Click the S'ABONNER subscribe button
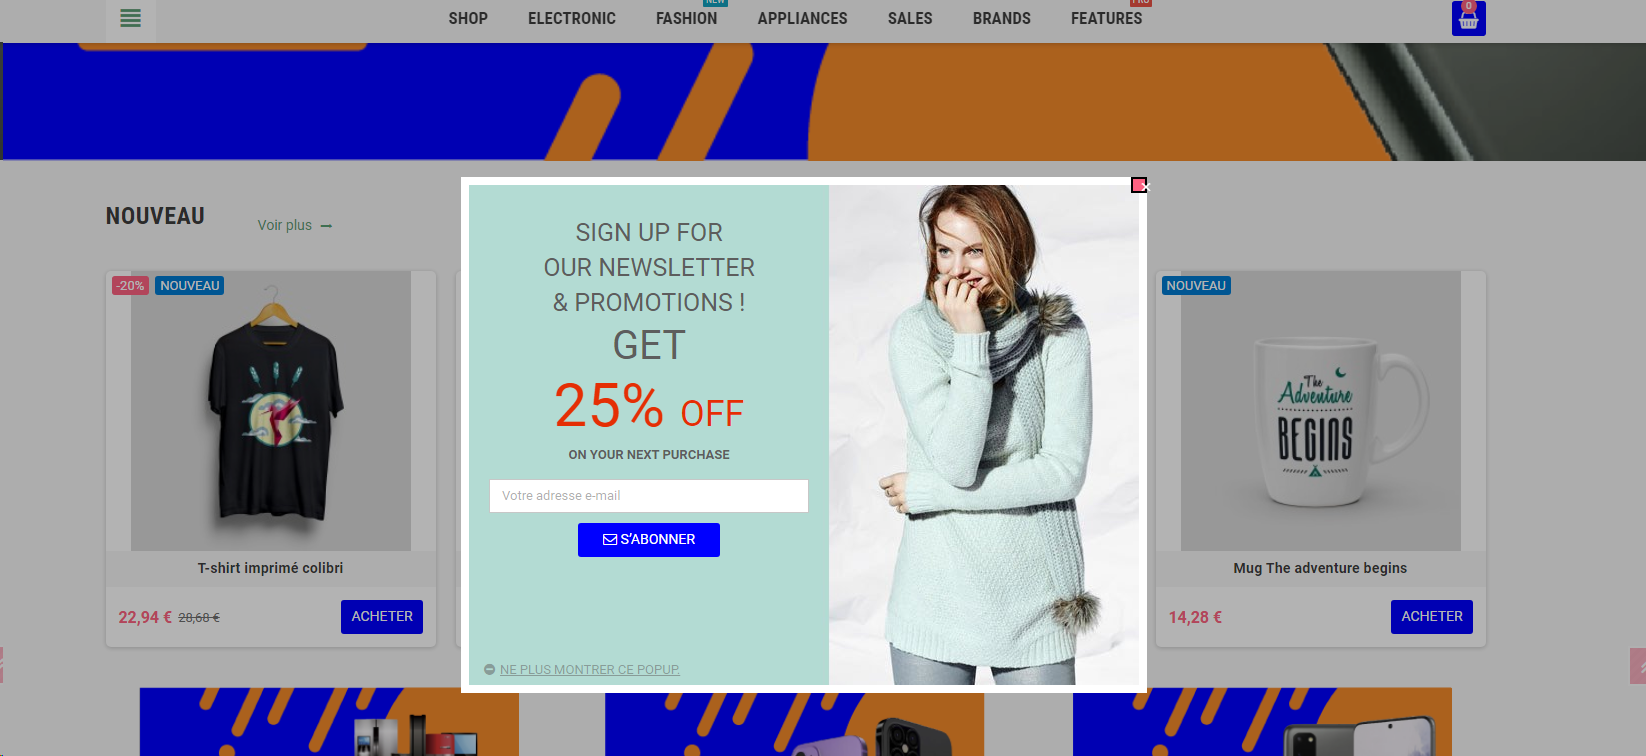Screen dimensions: 1646x756 (649, 540)
